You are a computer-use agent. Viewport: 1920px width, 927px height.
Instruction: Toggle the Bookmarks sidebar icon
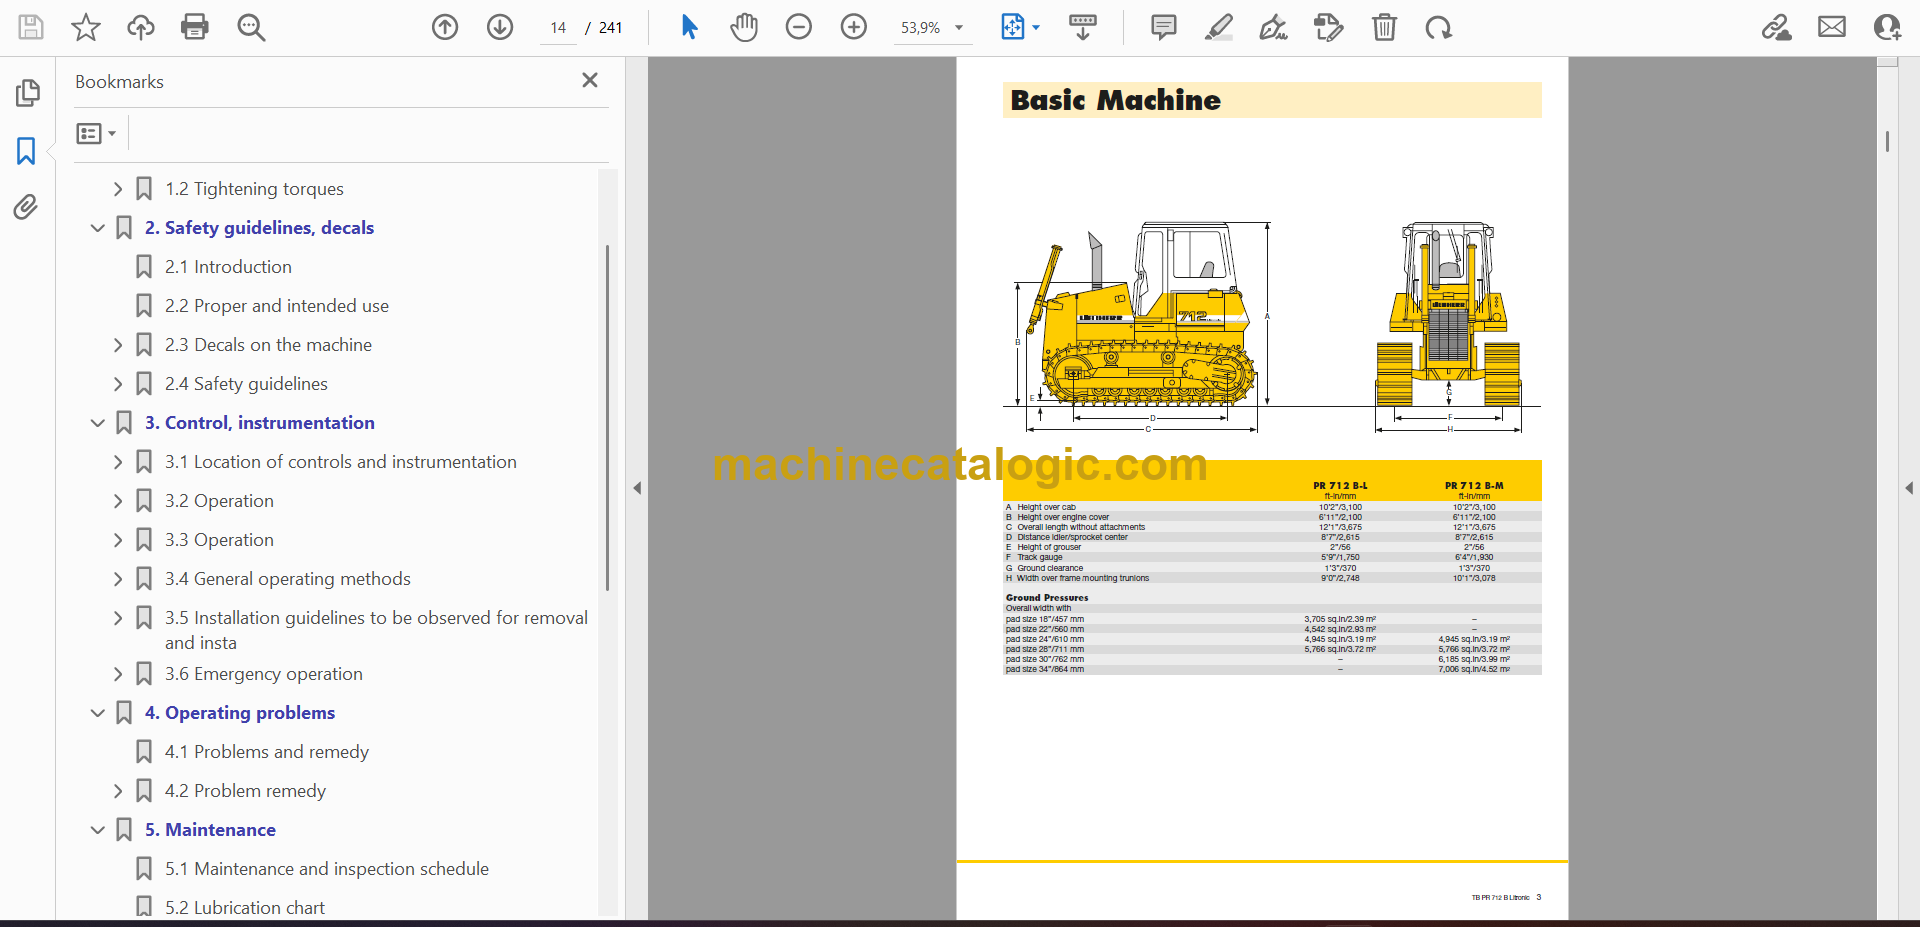coord(26,151)
